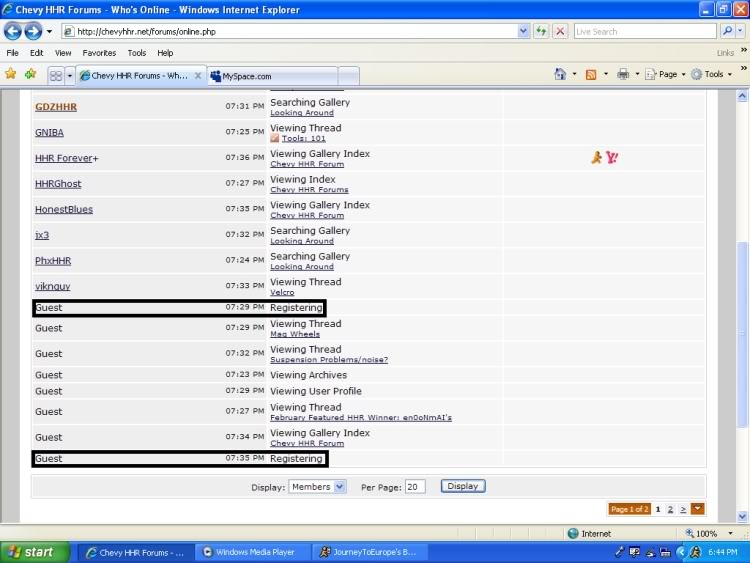
Task: Click the AIM running man icon
Action: click(x=596, y=157)
